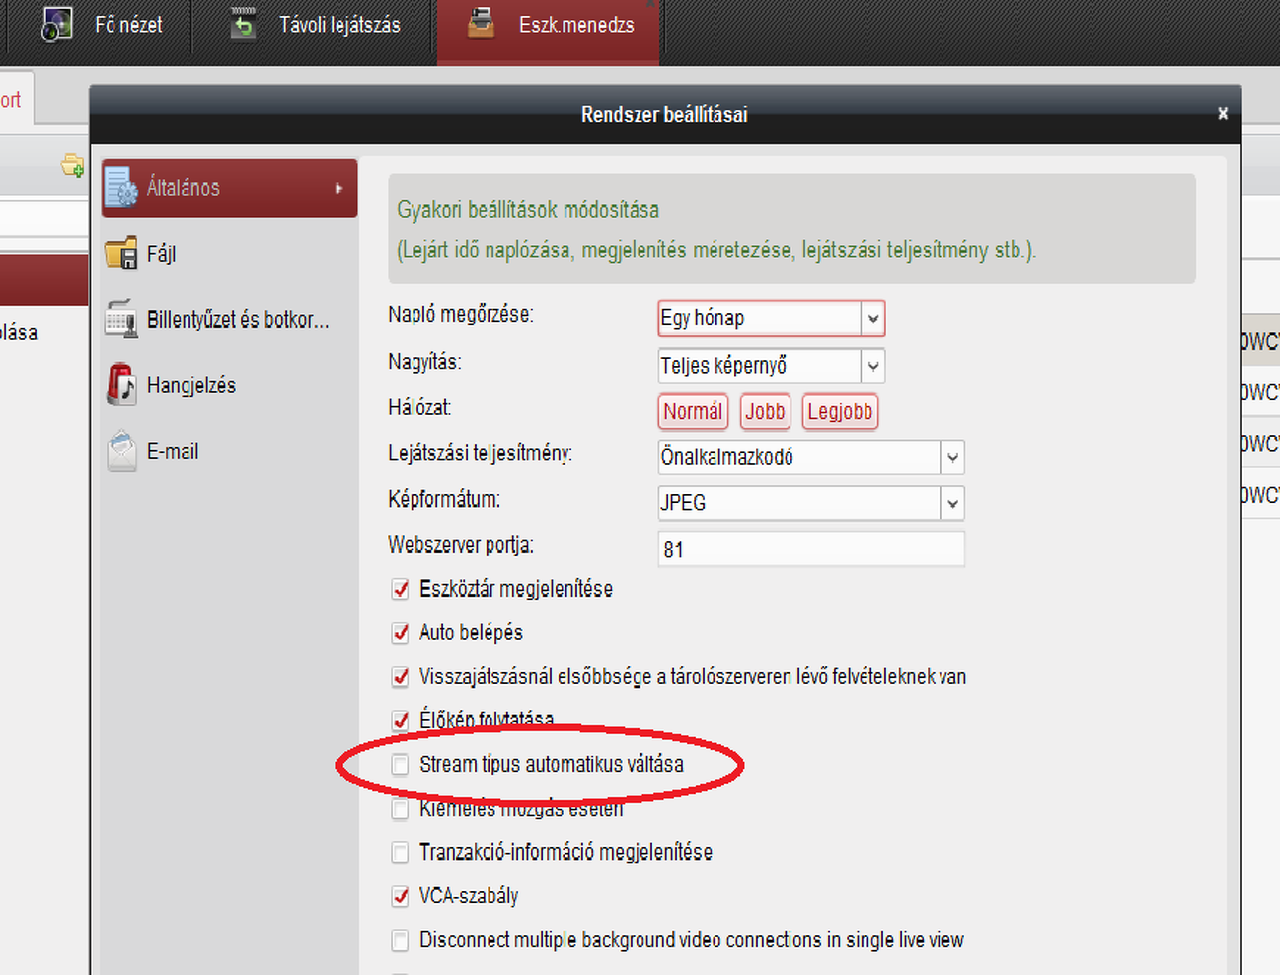This screenshot has height=975, width=1280.
Task: Click the Képformátum label
Action: click(x=444, y=499)
